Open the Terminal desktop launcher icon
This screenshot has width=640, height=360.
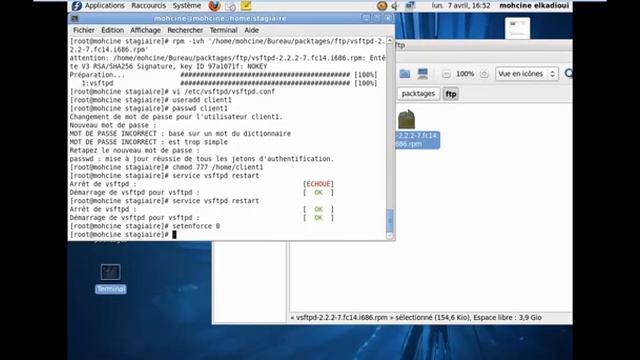click(x=111, y=272)
